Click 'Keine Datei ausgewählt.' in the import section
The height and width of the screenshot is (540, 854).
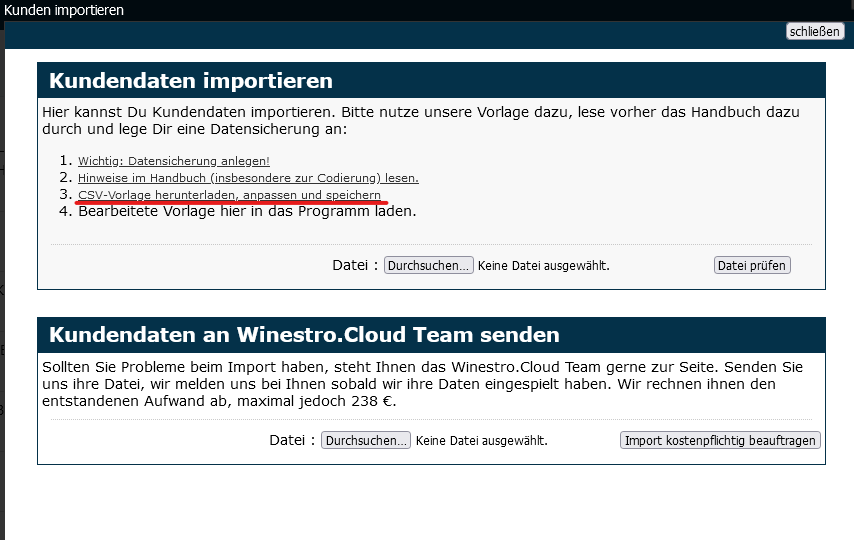pyautogui.click(x=543, y=266)
